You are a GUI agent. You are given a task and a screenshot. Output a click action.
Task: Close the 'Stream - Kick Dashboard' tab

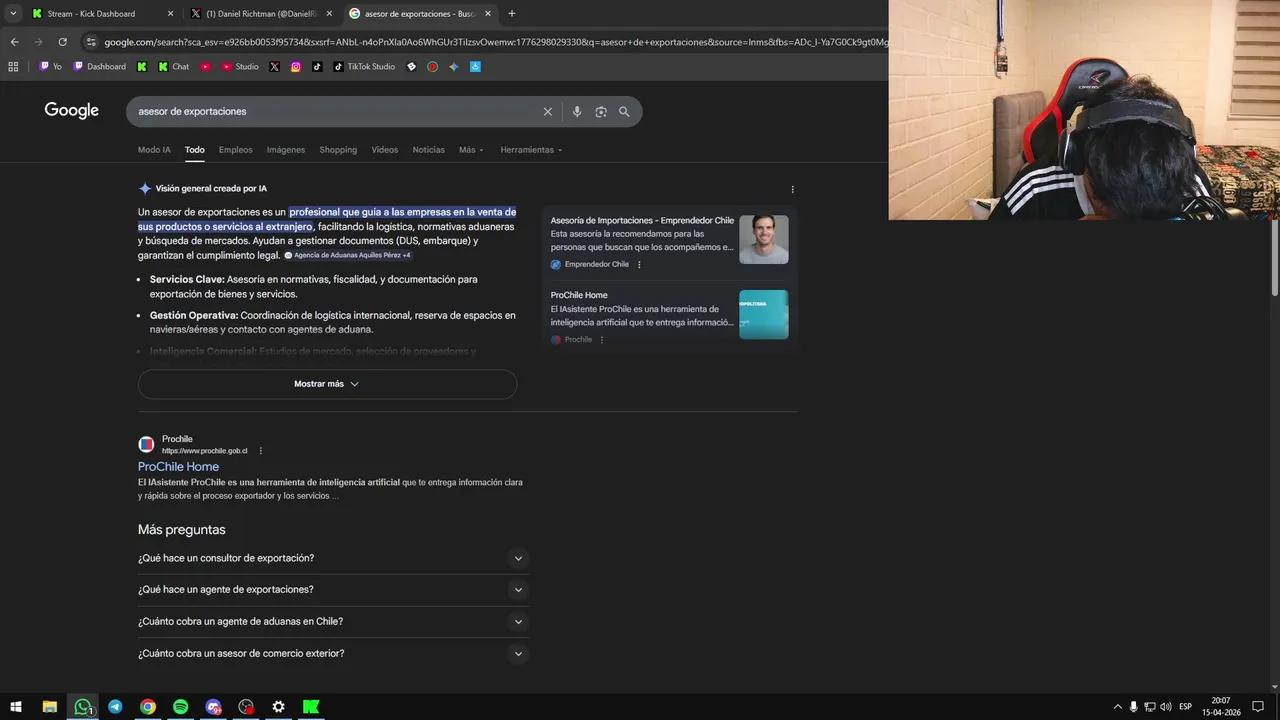pyautogui.click(x=170, y=14)
